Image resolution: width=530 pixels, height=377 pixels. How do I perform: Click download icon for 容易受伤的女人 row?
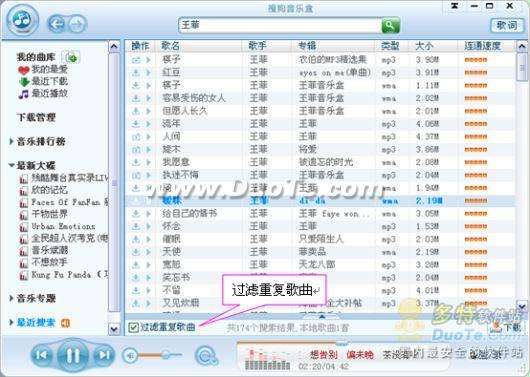[136, 98]
